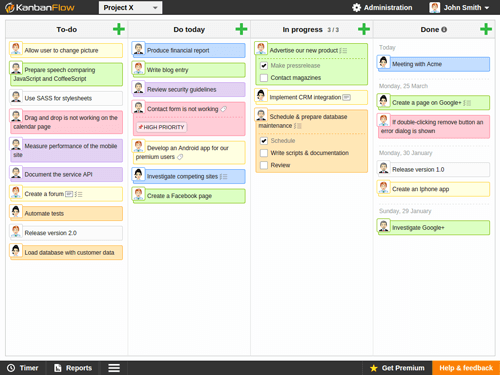Image resolution: width=500 pixels, height=375 pixels.
Task: Click the Reports document icon
Action: coord(58,368)
